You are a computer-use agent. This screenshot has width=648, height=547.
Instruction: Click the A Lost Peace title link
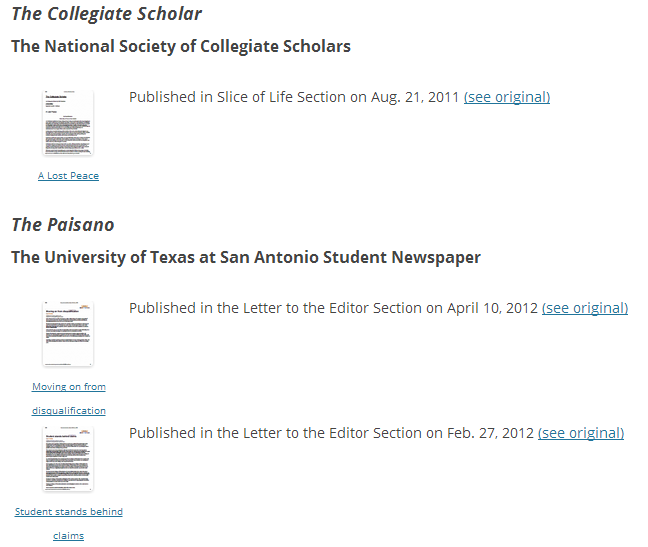coord(68,176)
